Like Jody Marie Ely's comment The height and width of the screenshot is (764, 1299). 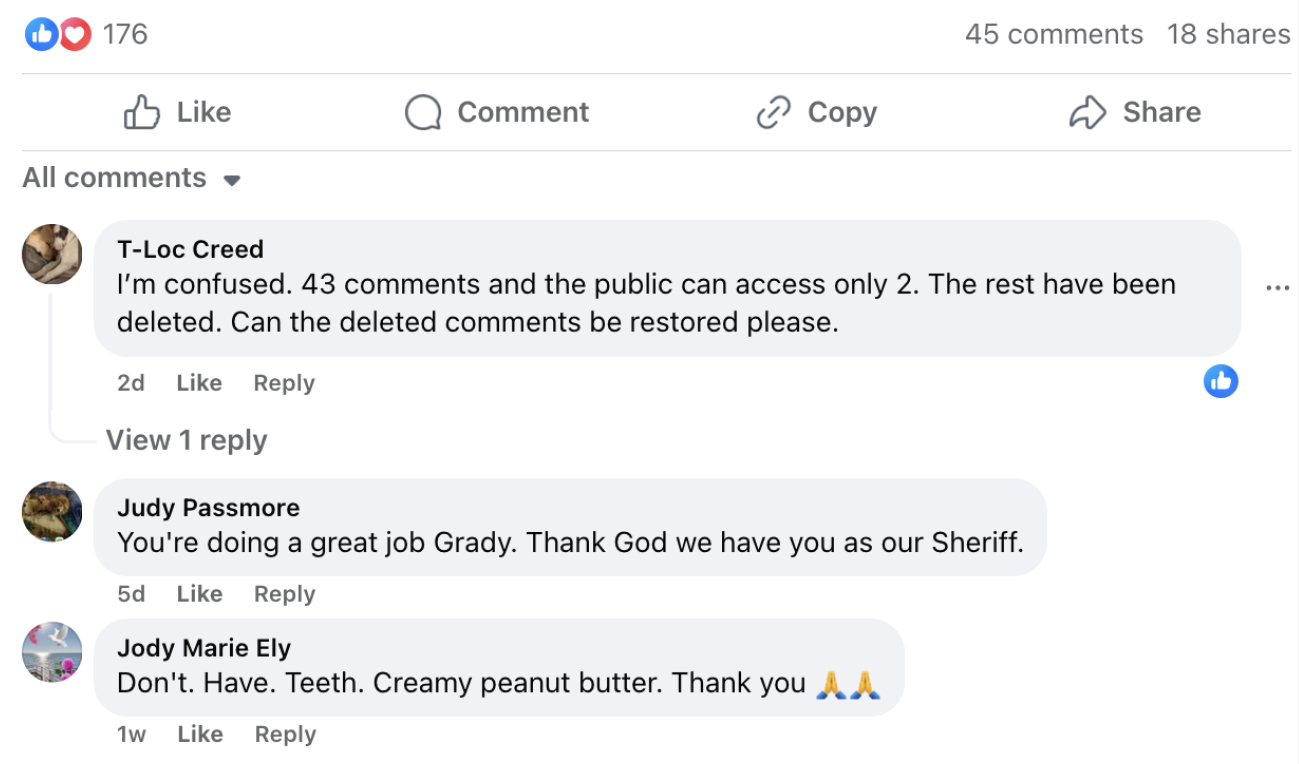click(199, 734)
